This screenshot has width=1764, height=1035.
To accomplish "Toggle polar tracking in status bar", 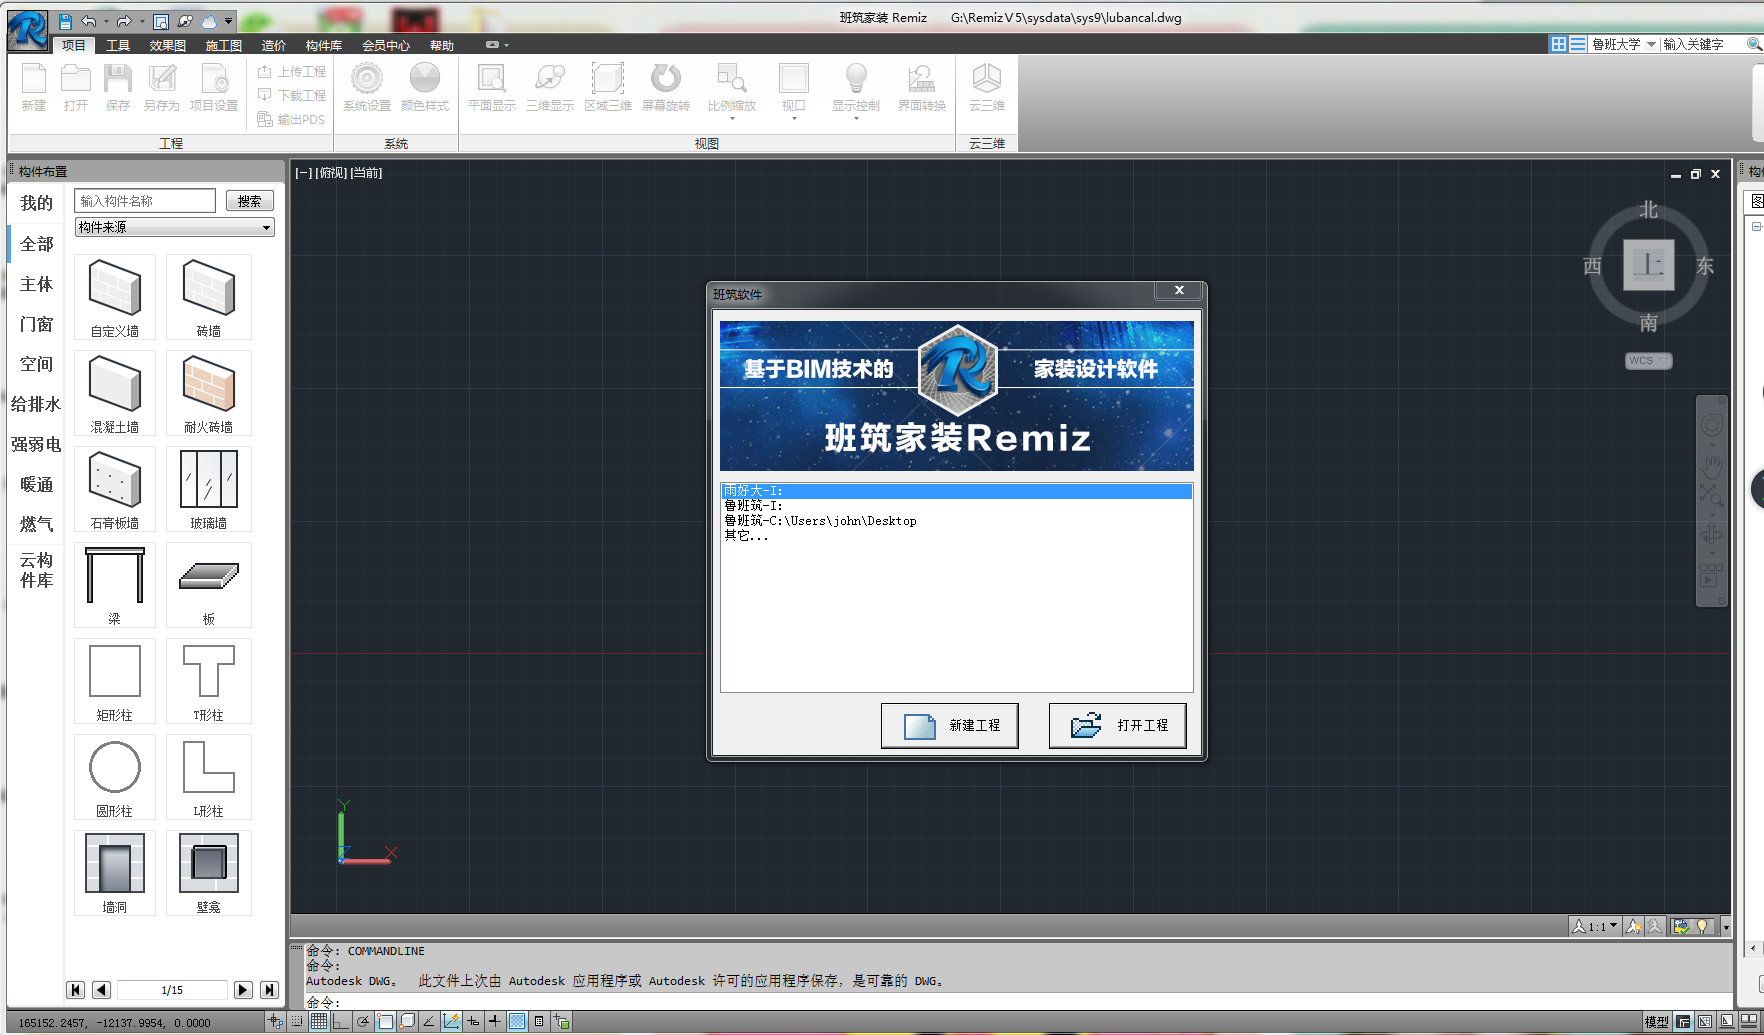I will point(362,1021).
